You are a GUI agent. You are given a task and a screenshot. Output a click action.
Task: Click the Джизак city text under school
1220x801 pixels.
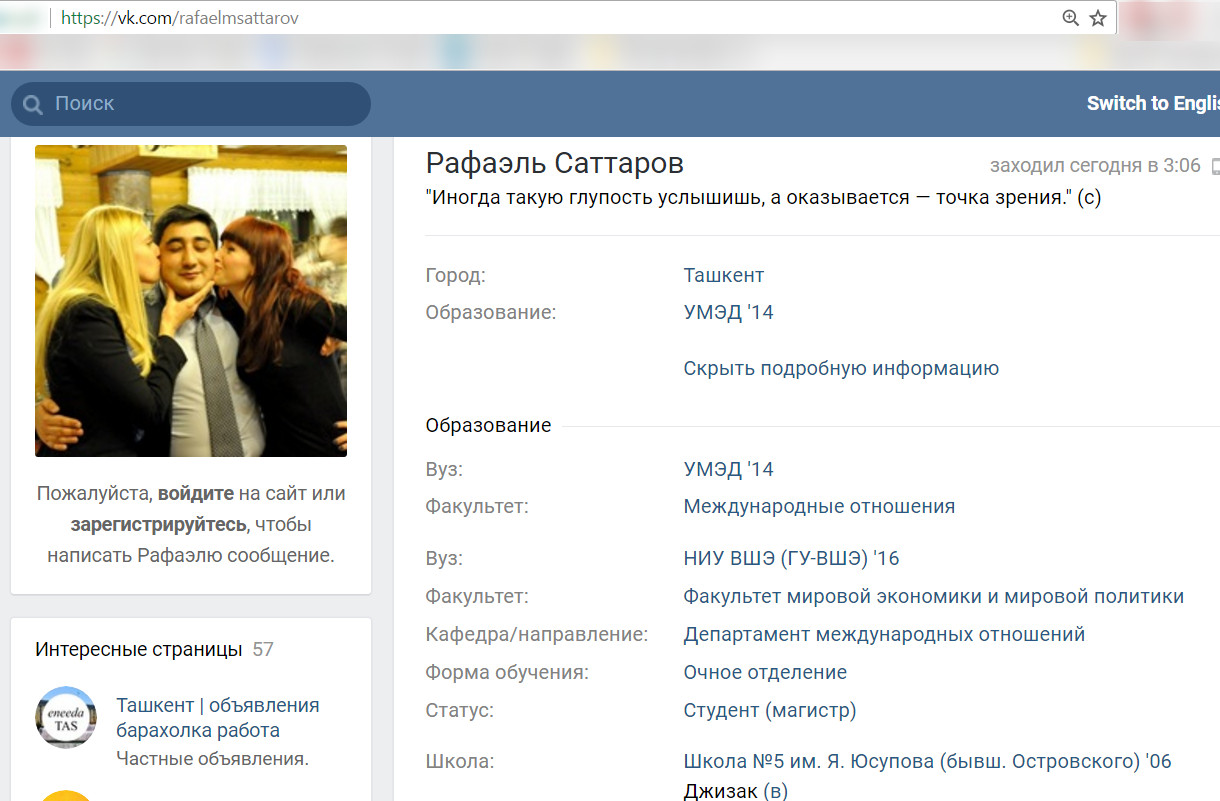[720, 791]
